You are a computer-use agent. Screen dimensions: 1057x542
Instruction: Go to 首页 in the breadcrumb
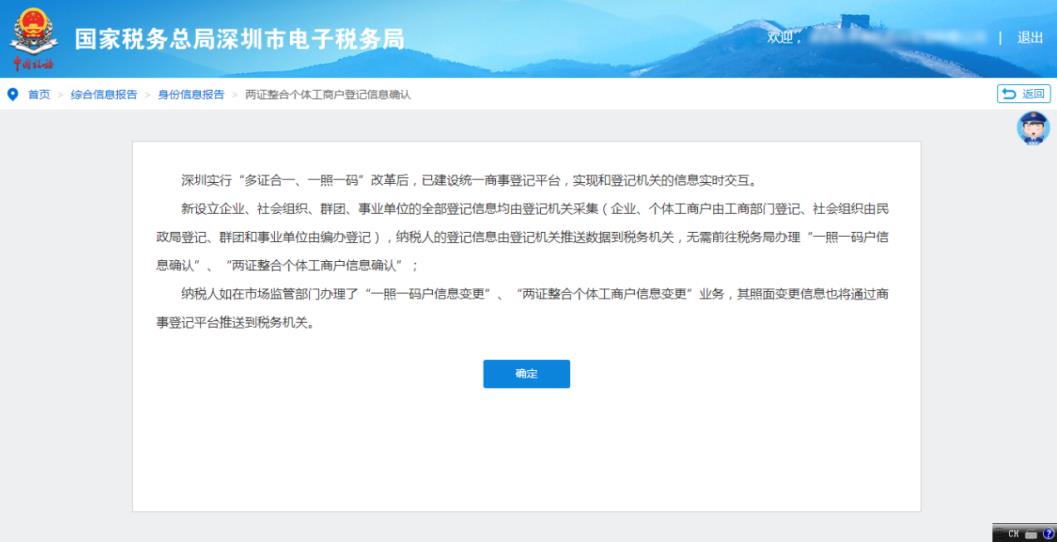click(x=38, y=94)
